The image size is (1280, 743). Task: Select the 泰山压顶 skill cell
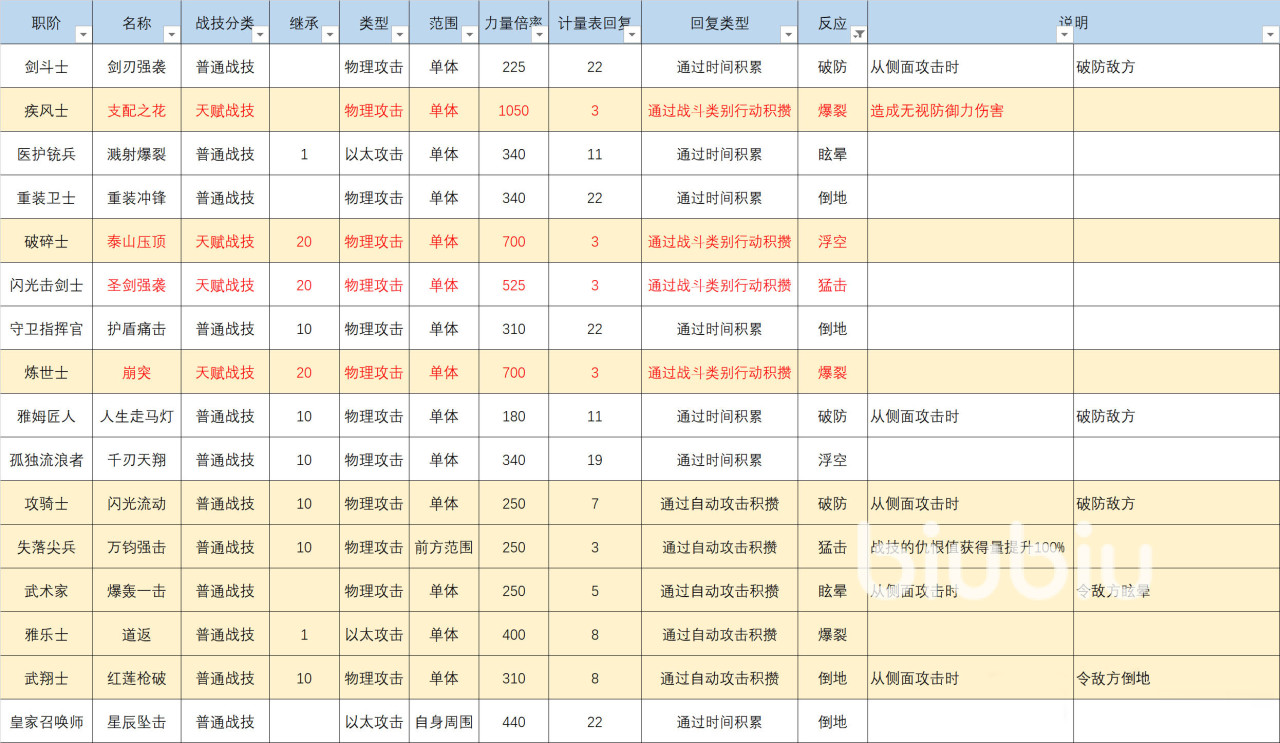[137, 242]
